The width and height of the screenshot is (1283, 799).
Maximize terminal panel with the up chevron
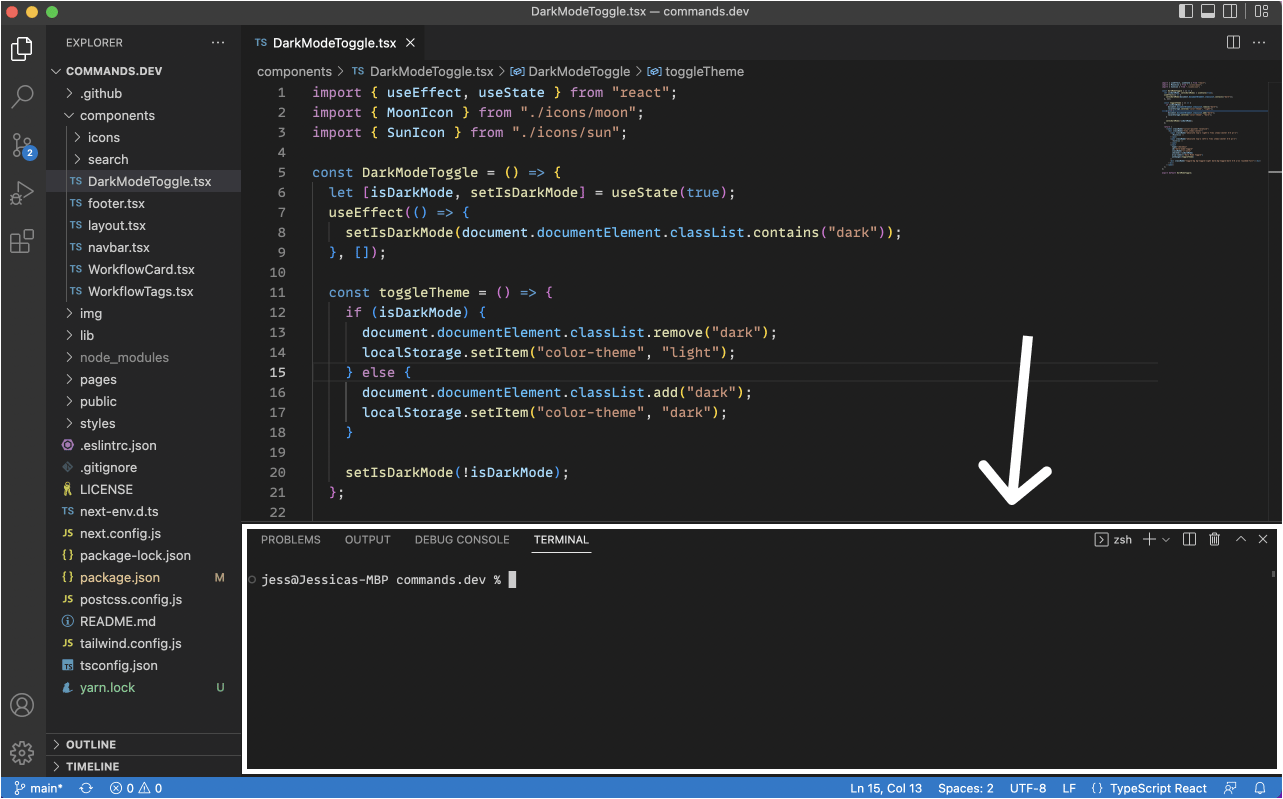[x=1240, y=539]
